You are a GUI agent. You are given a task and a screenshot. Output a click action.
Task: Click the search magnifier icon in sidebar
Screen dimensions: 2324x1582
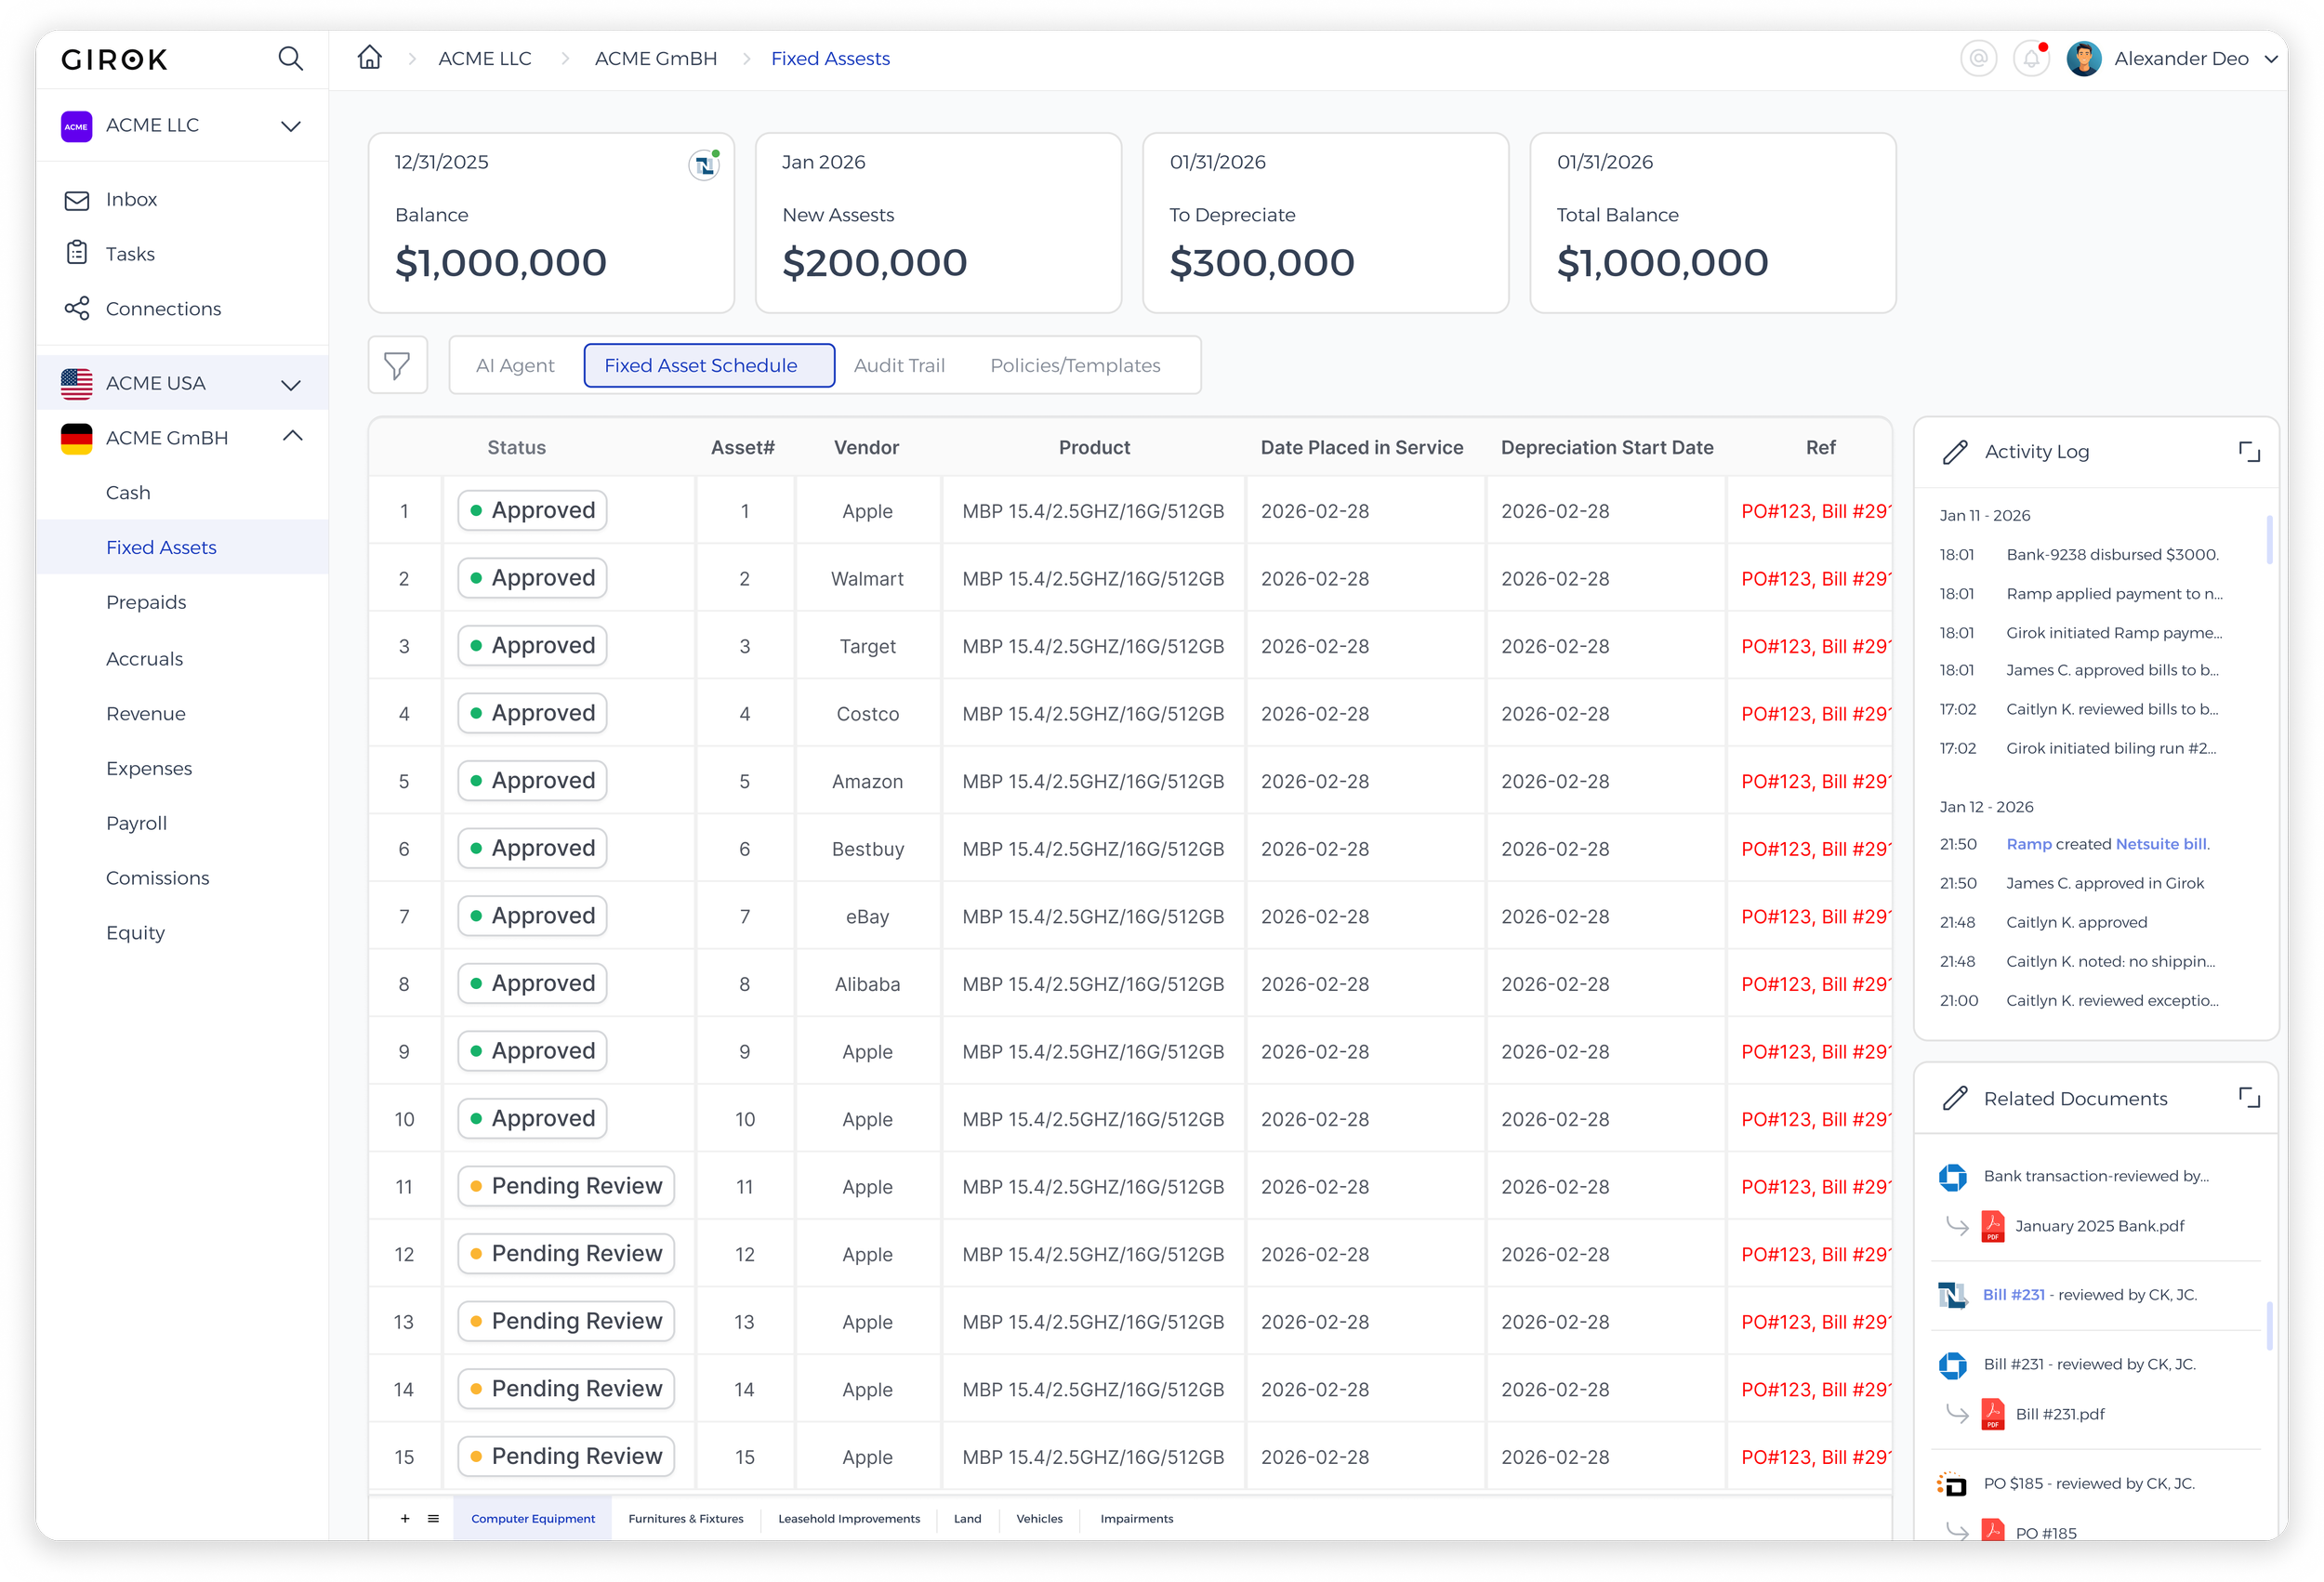click(290, 59)
